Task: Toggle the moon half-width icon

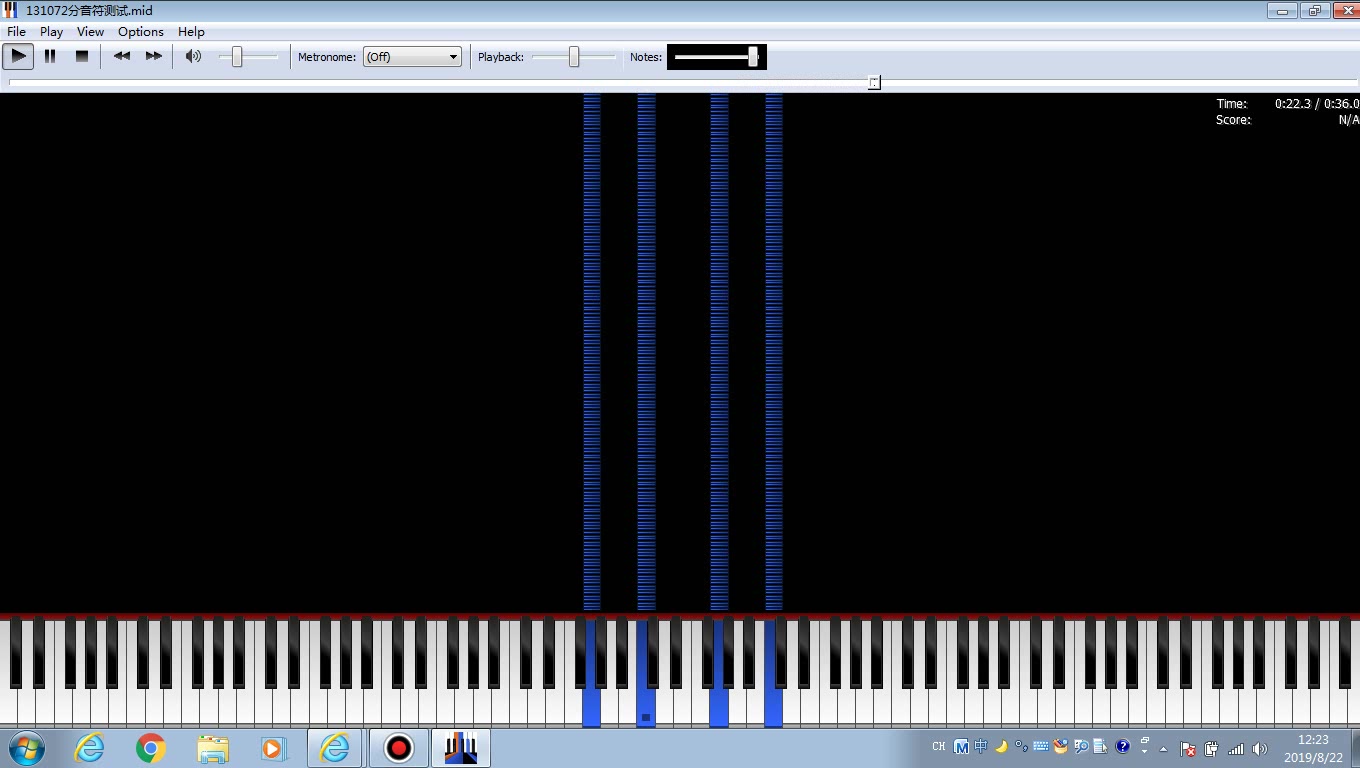Action: click(1001, 747)
